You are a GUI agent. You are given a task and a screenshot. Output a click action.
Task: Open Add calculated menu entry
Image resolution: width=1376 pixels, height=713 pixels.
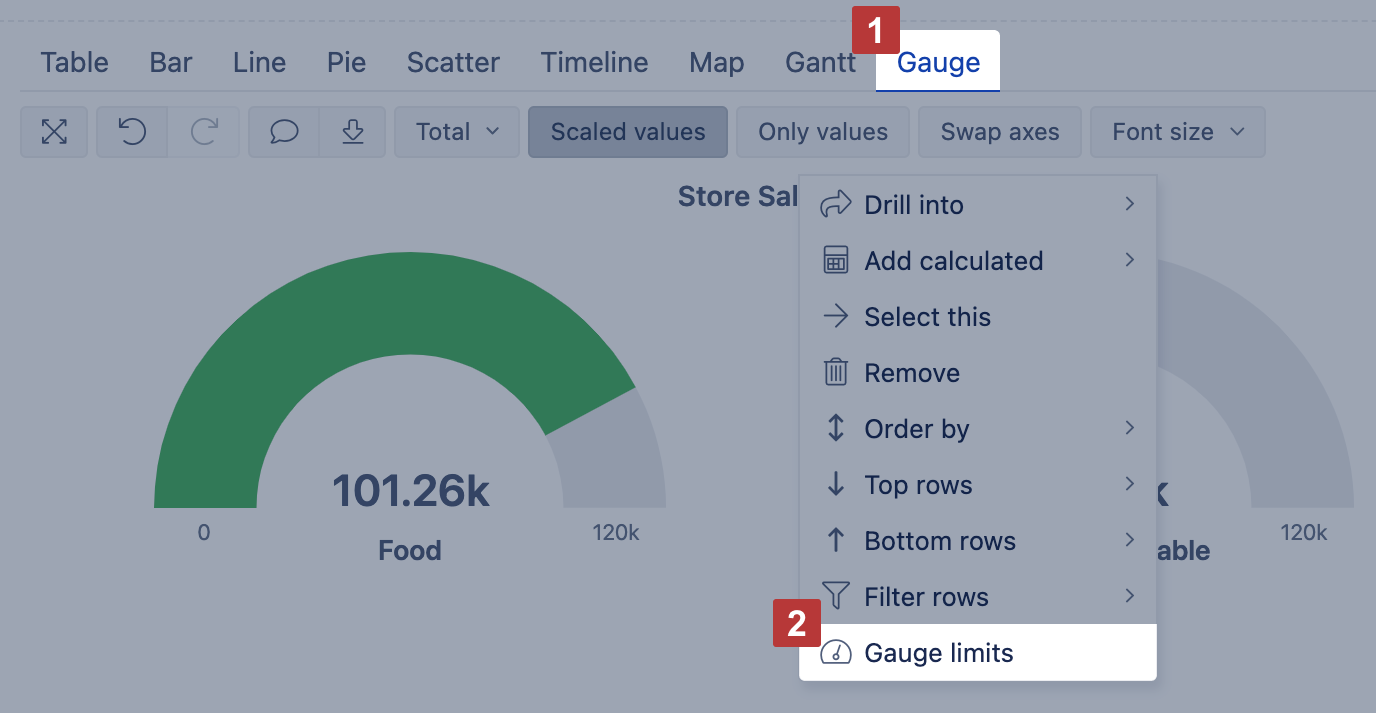(953, 261)
